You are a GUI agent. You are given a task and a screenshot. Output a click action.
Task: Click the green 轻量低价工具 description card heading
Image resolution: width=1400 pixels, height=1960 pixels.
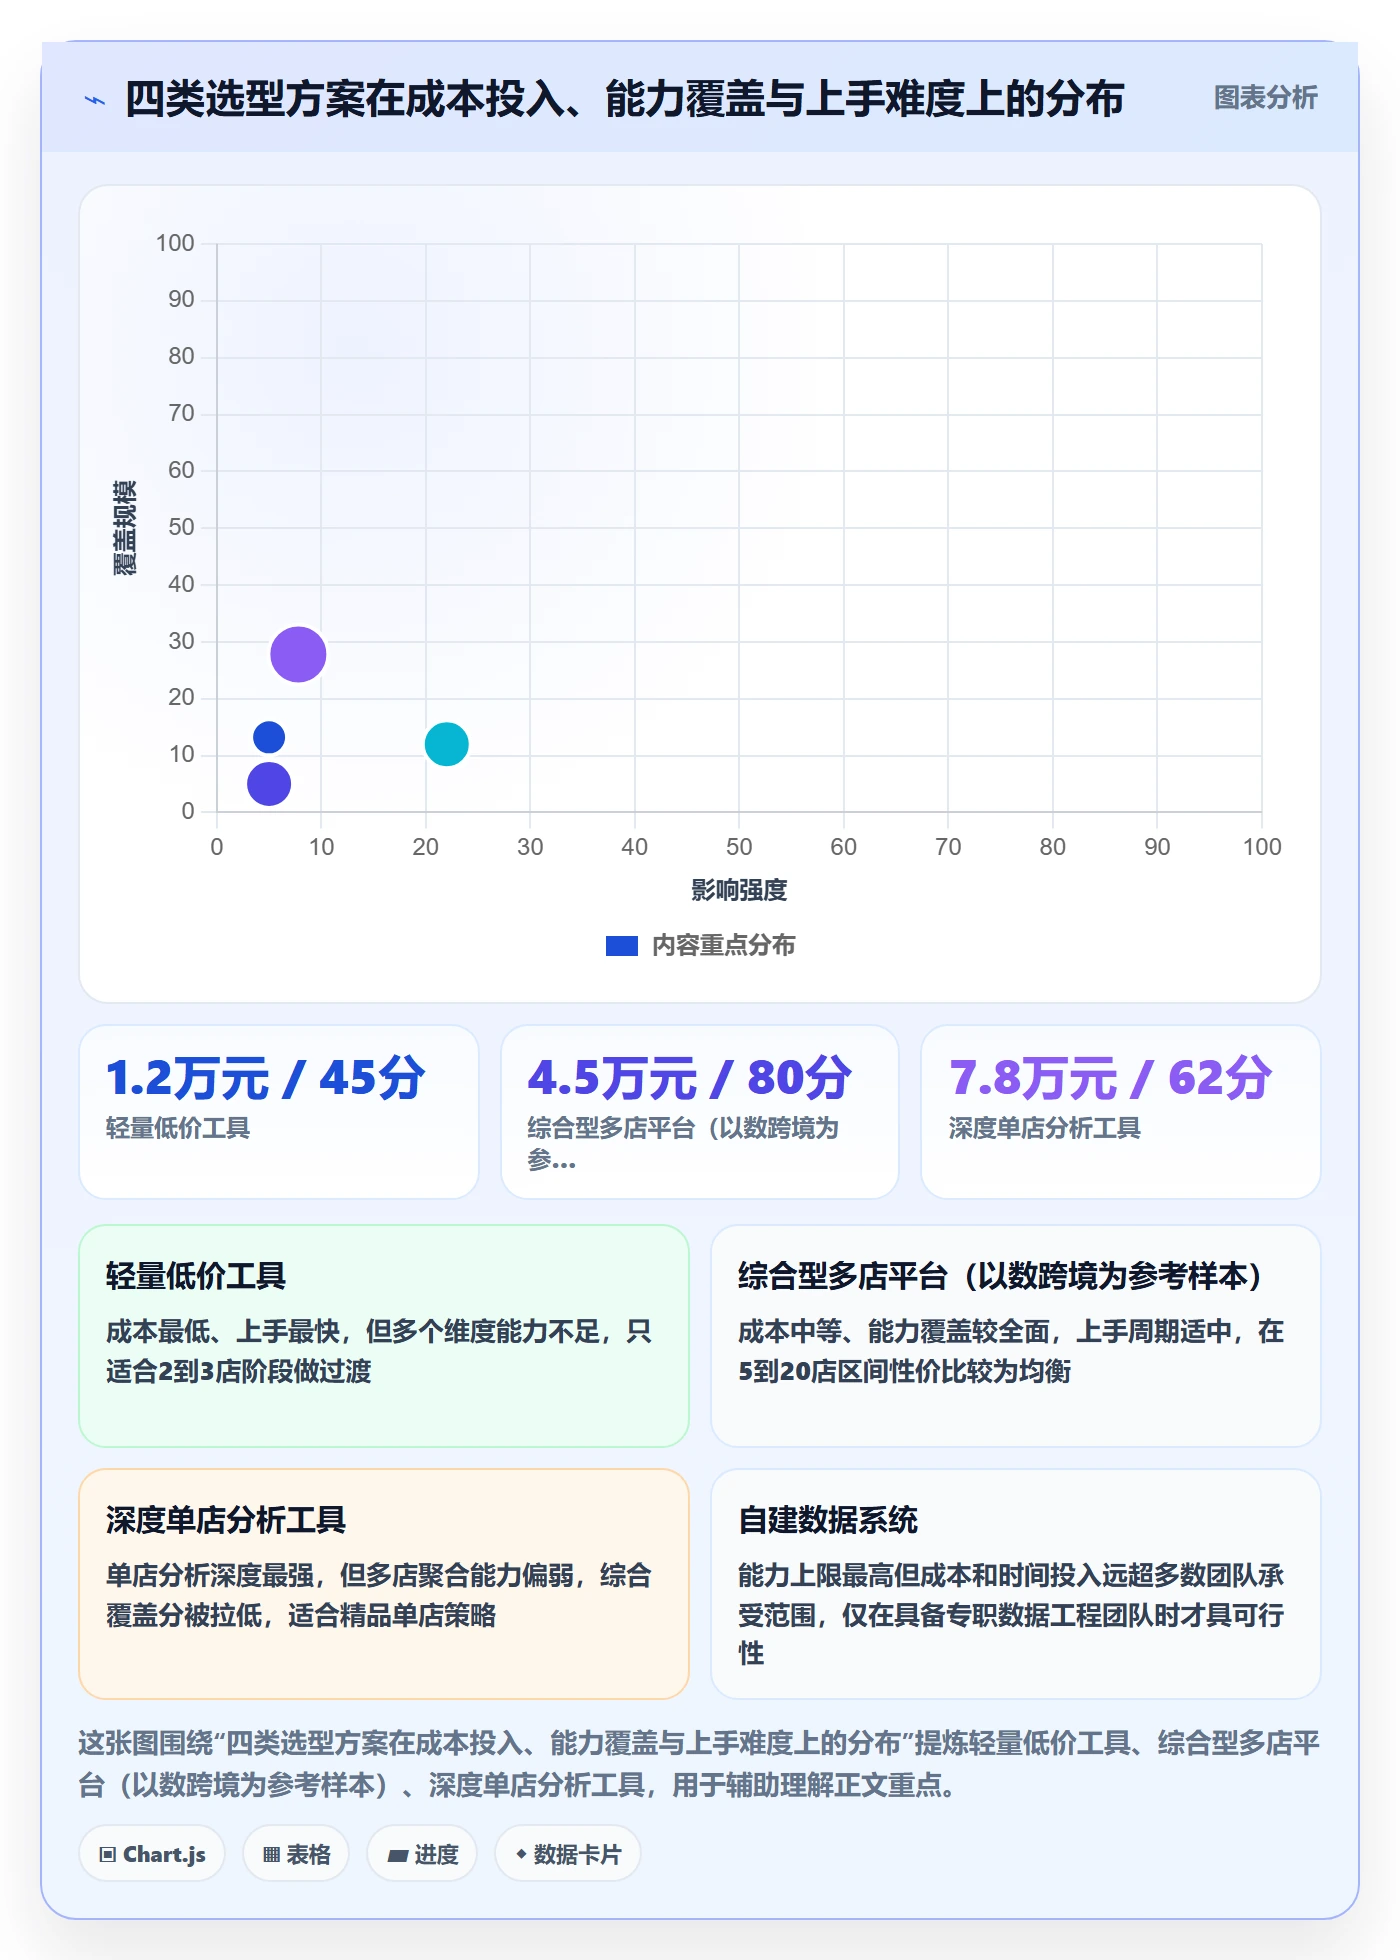[x=196, y=1276]
